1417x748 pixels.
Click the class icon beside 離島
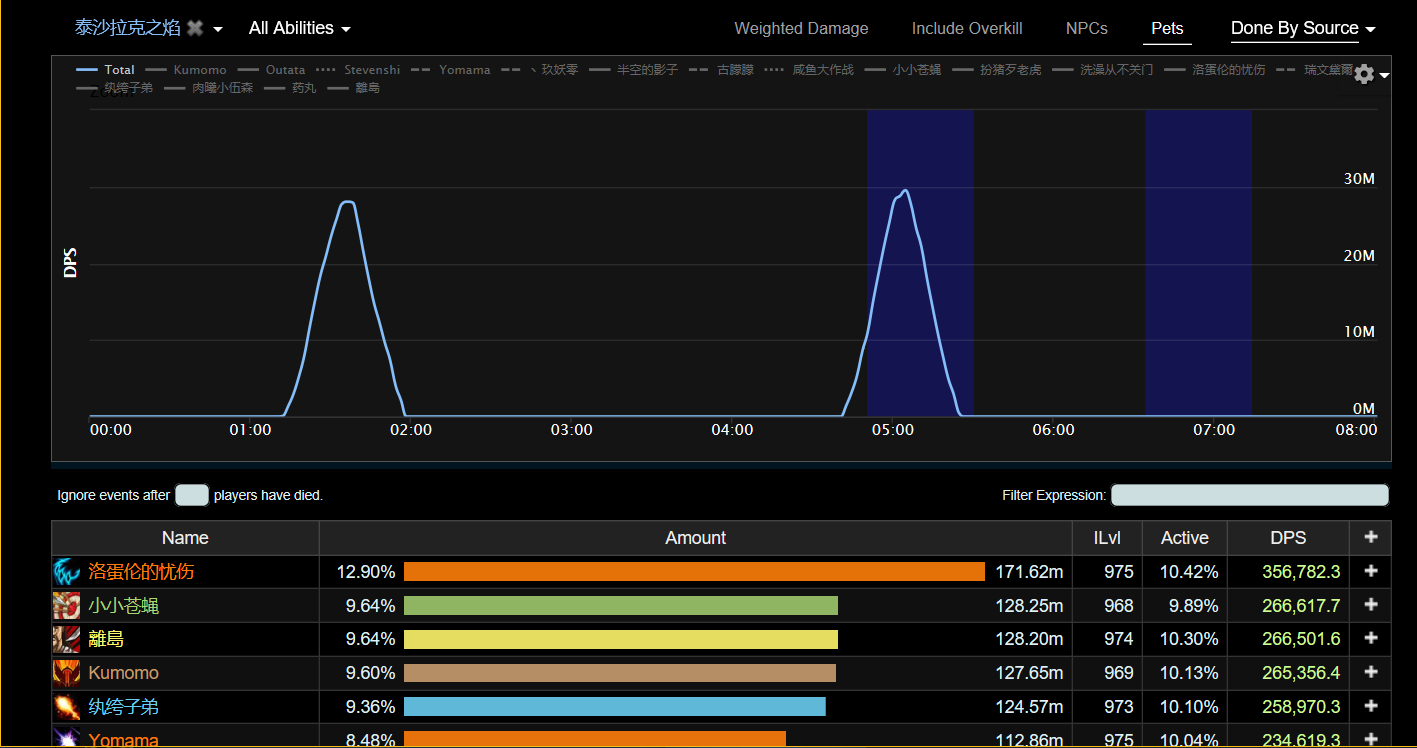pyautogui.click(x=66, y=639)
